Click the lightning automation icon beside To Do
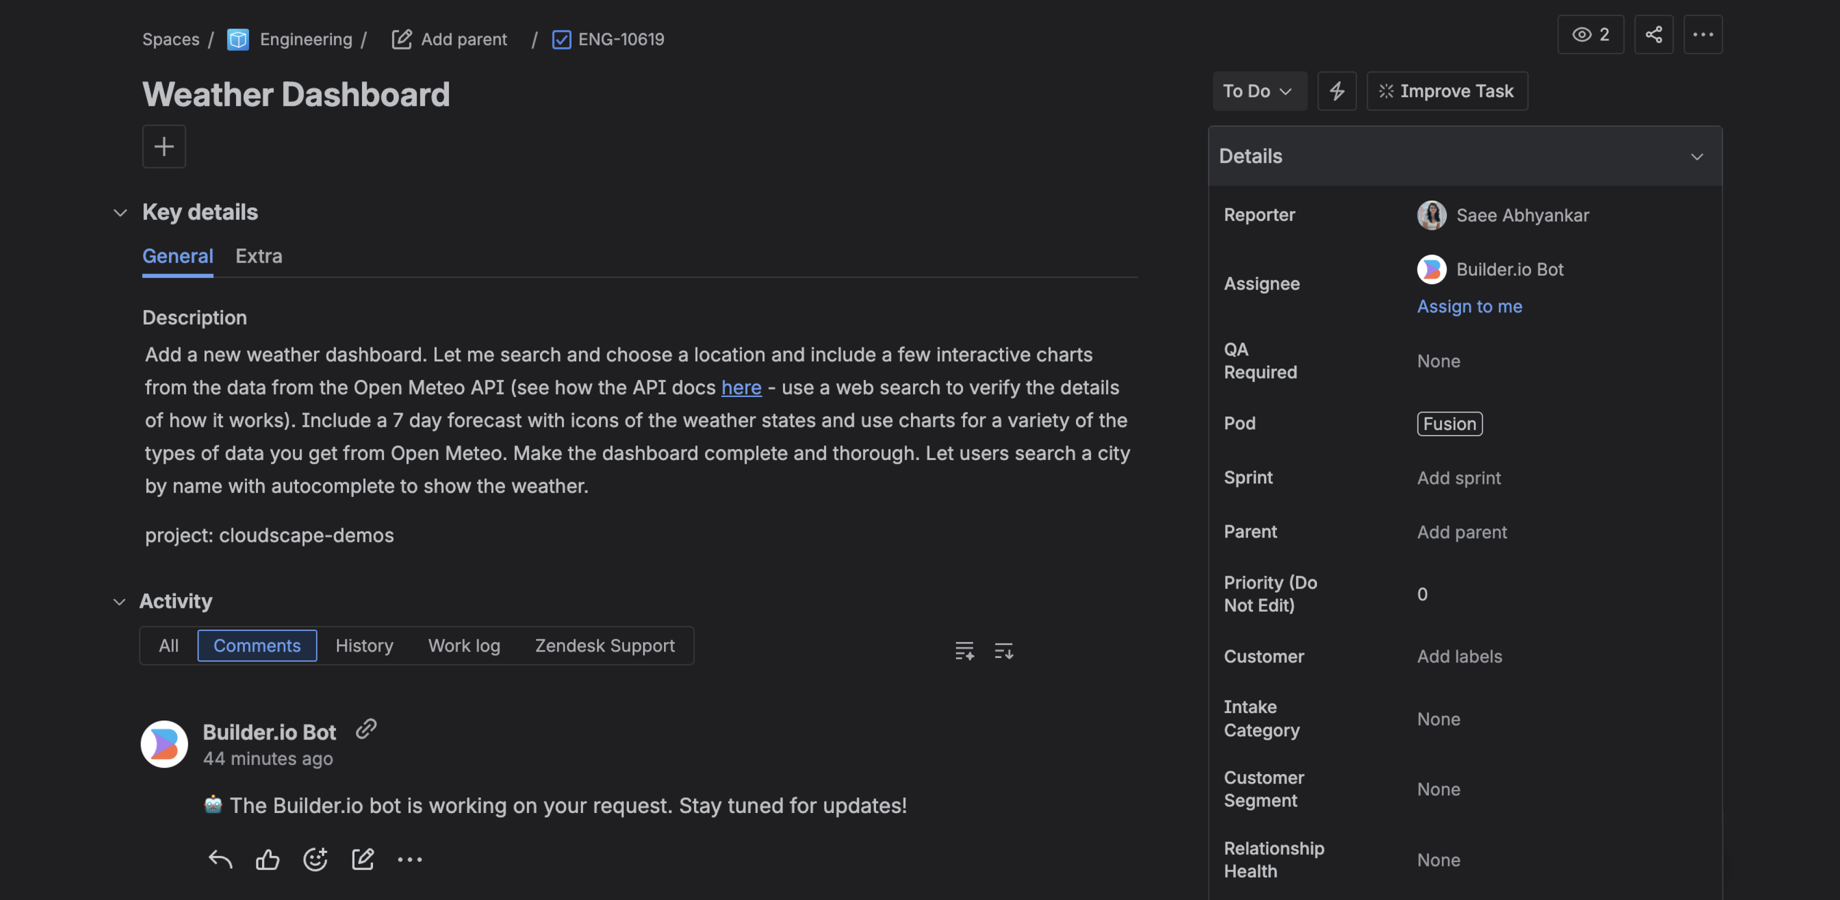Image resolution: width=1840 pixels, height=900 pixels. coord(1337,91)
